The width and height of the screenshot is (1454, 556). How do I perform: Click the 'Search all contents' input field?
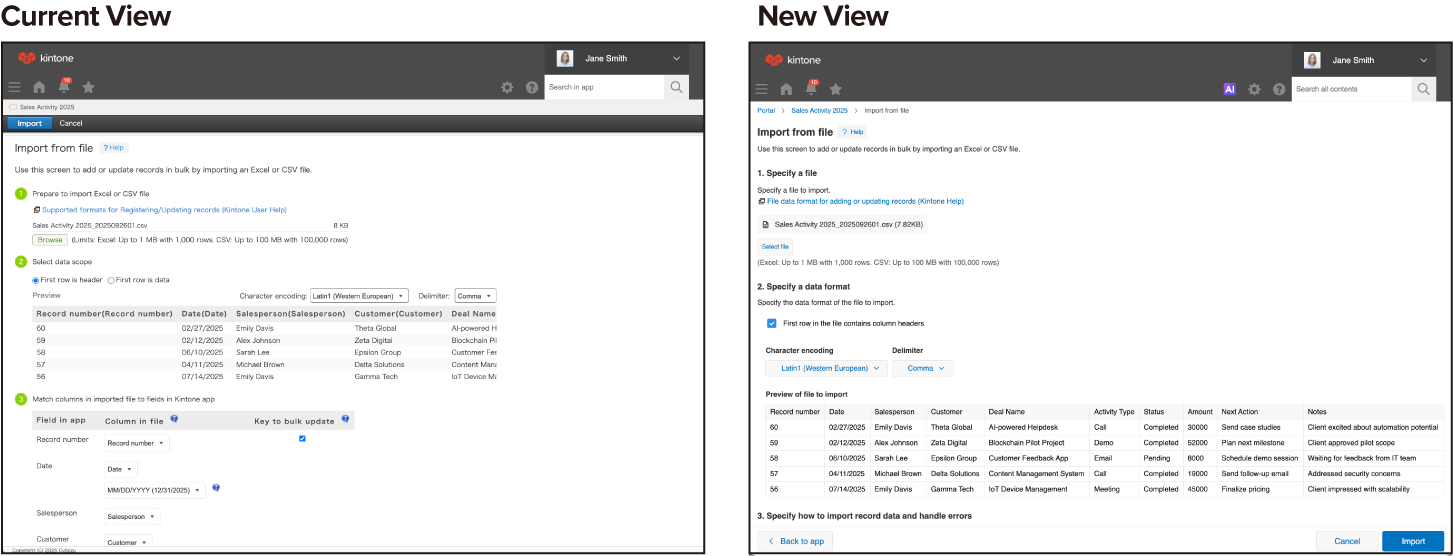(x=1350, y=89)
